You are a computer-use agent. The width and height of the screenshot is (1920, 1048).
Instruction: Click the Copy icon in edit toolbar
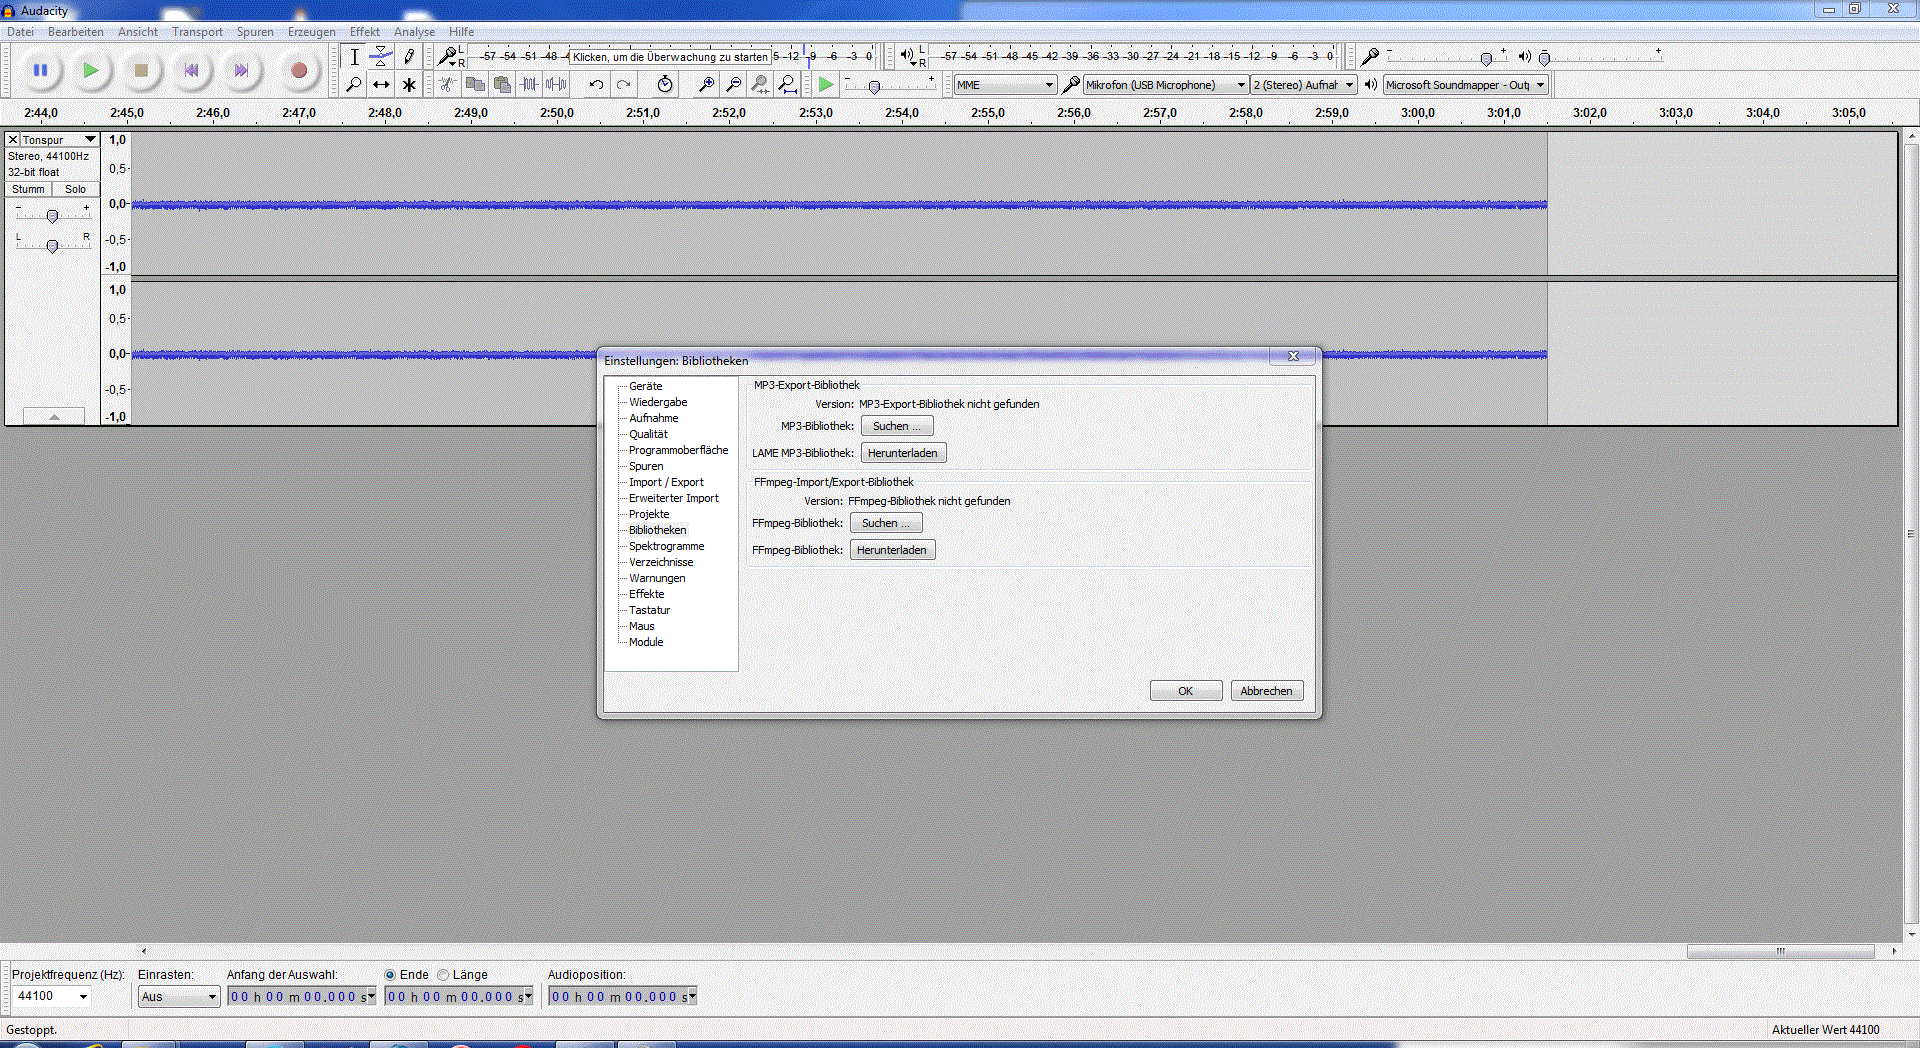point(475,85)
